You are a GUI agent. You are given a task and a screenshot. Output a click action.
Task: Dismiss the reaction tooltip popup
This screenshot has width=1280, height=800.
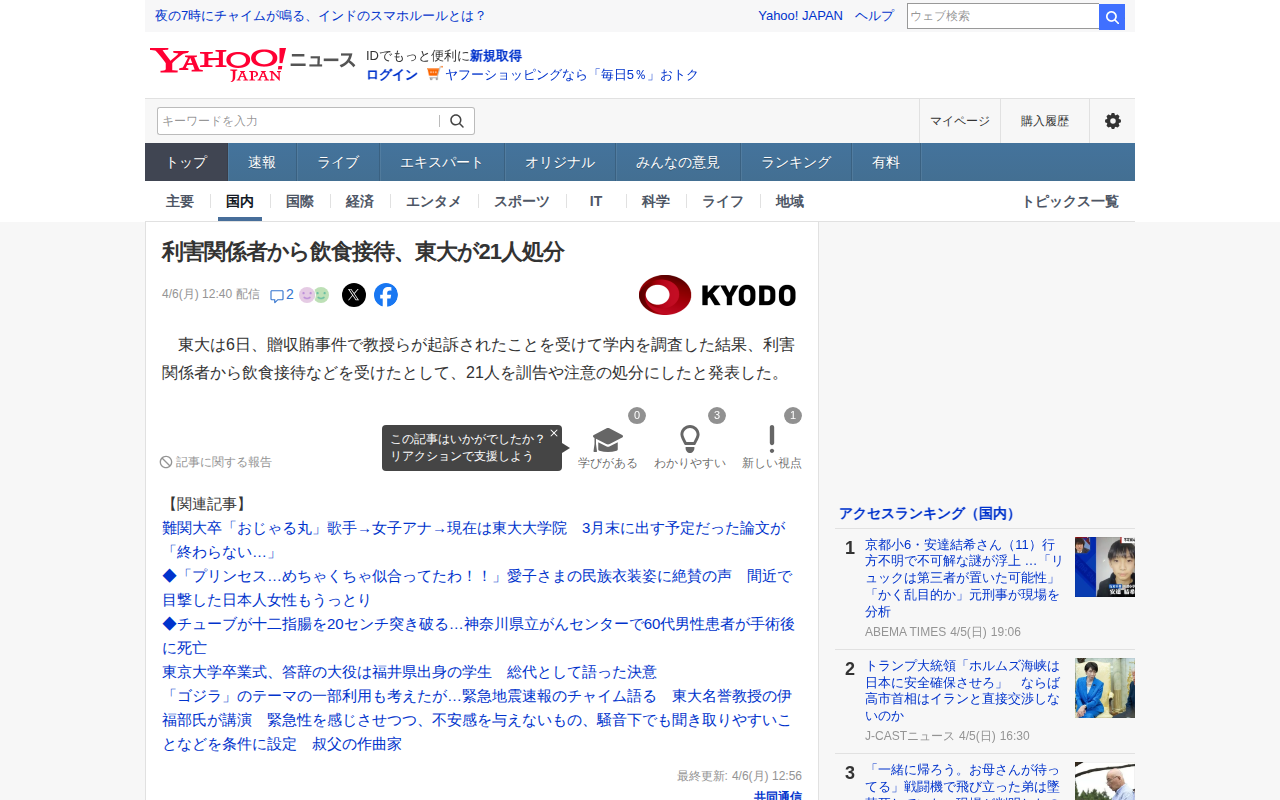pyautogui.click(x=554, y=433)
